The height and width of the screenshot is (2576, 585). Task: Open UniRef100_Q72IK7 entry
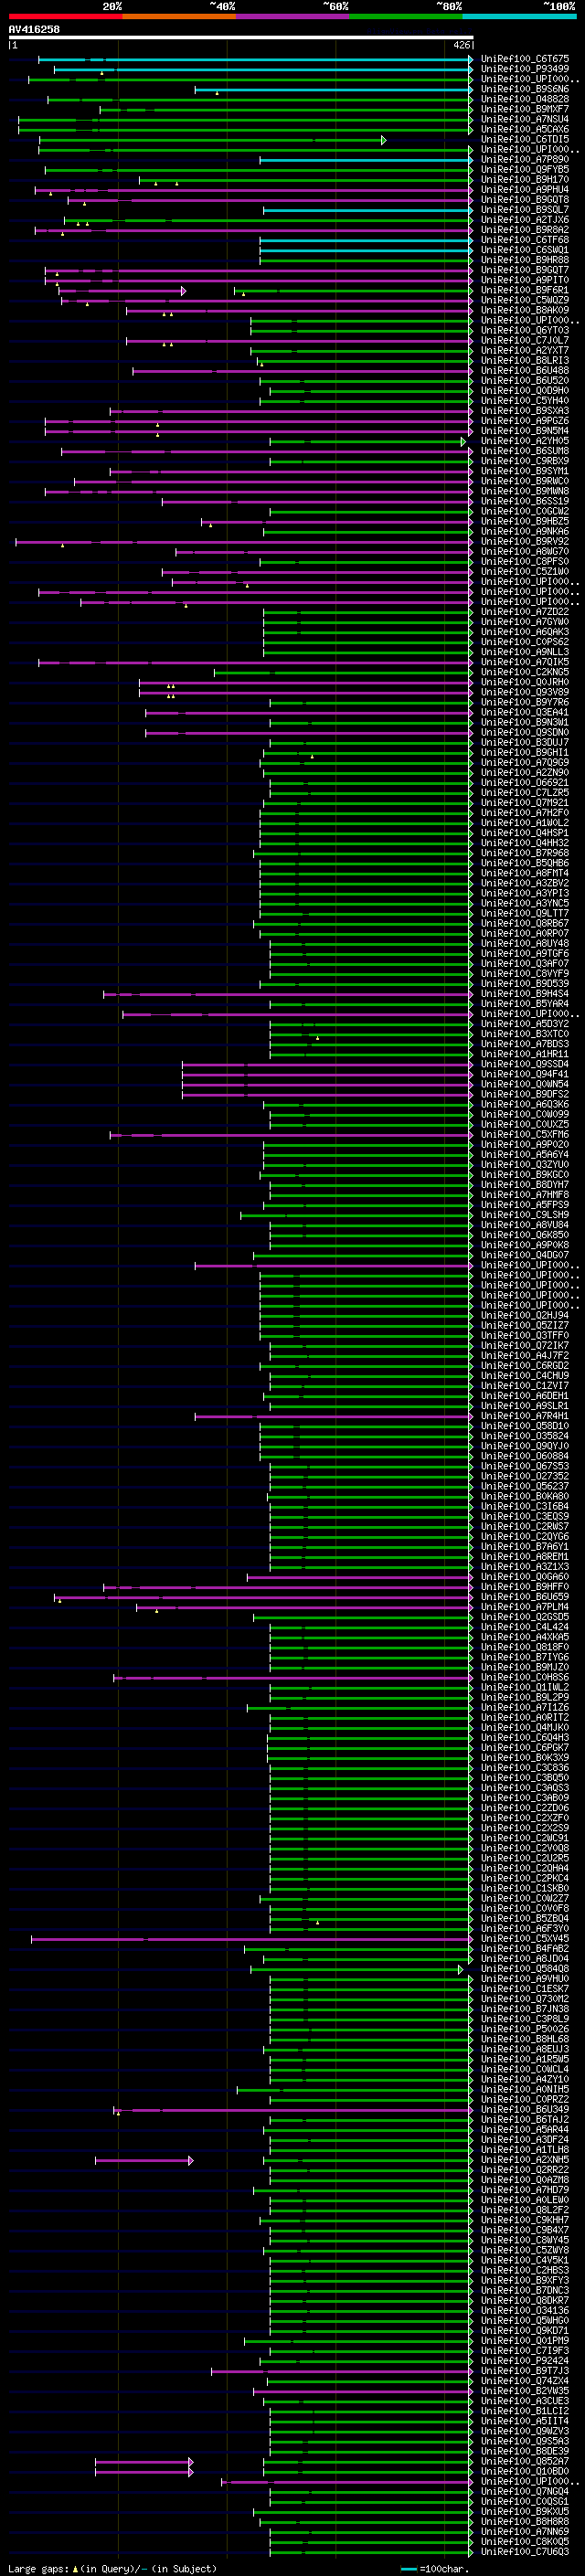click(x=524, y=1346)
